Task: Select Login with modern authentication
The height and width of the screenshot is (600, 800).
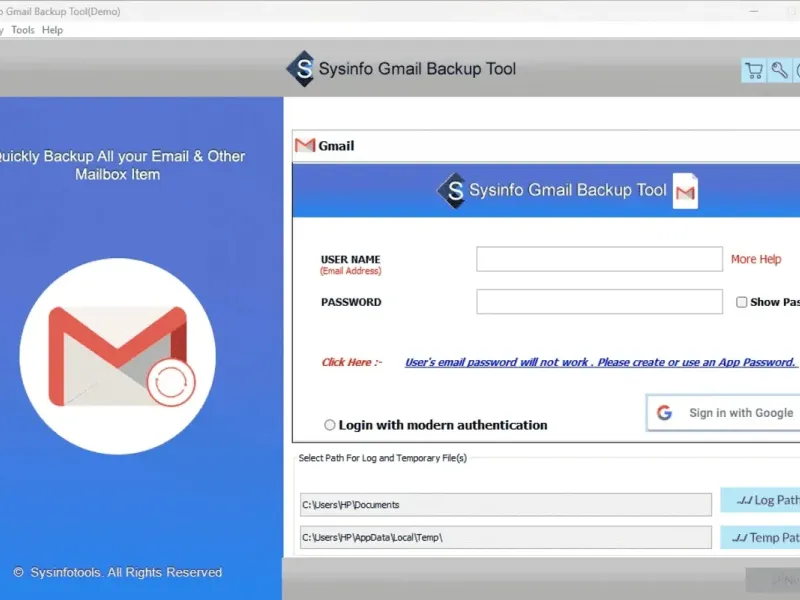Action: click(330, 425)
